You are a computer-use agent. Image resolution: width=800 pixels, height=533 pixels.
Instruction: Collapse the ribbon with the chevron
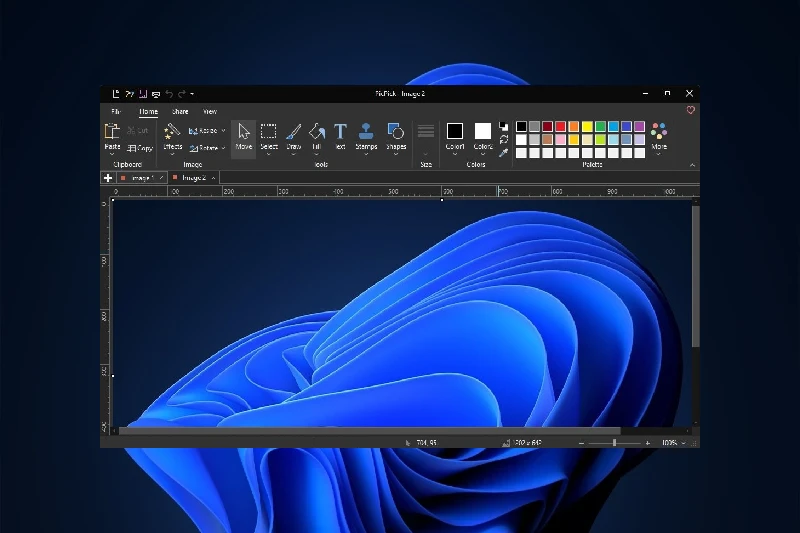(x=692, y=165)
